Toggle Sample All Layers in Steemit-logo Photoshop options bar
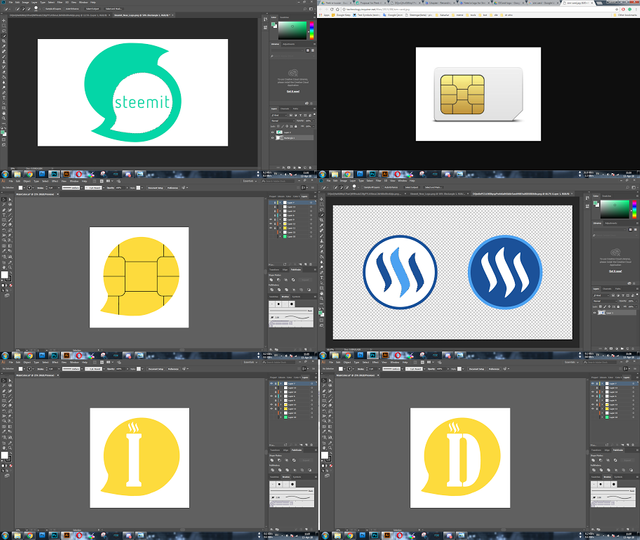This screenshot has height=540, width=640. click(x=51, y=9)
